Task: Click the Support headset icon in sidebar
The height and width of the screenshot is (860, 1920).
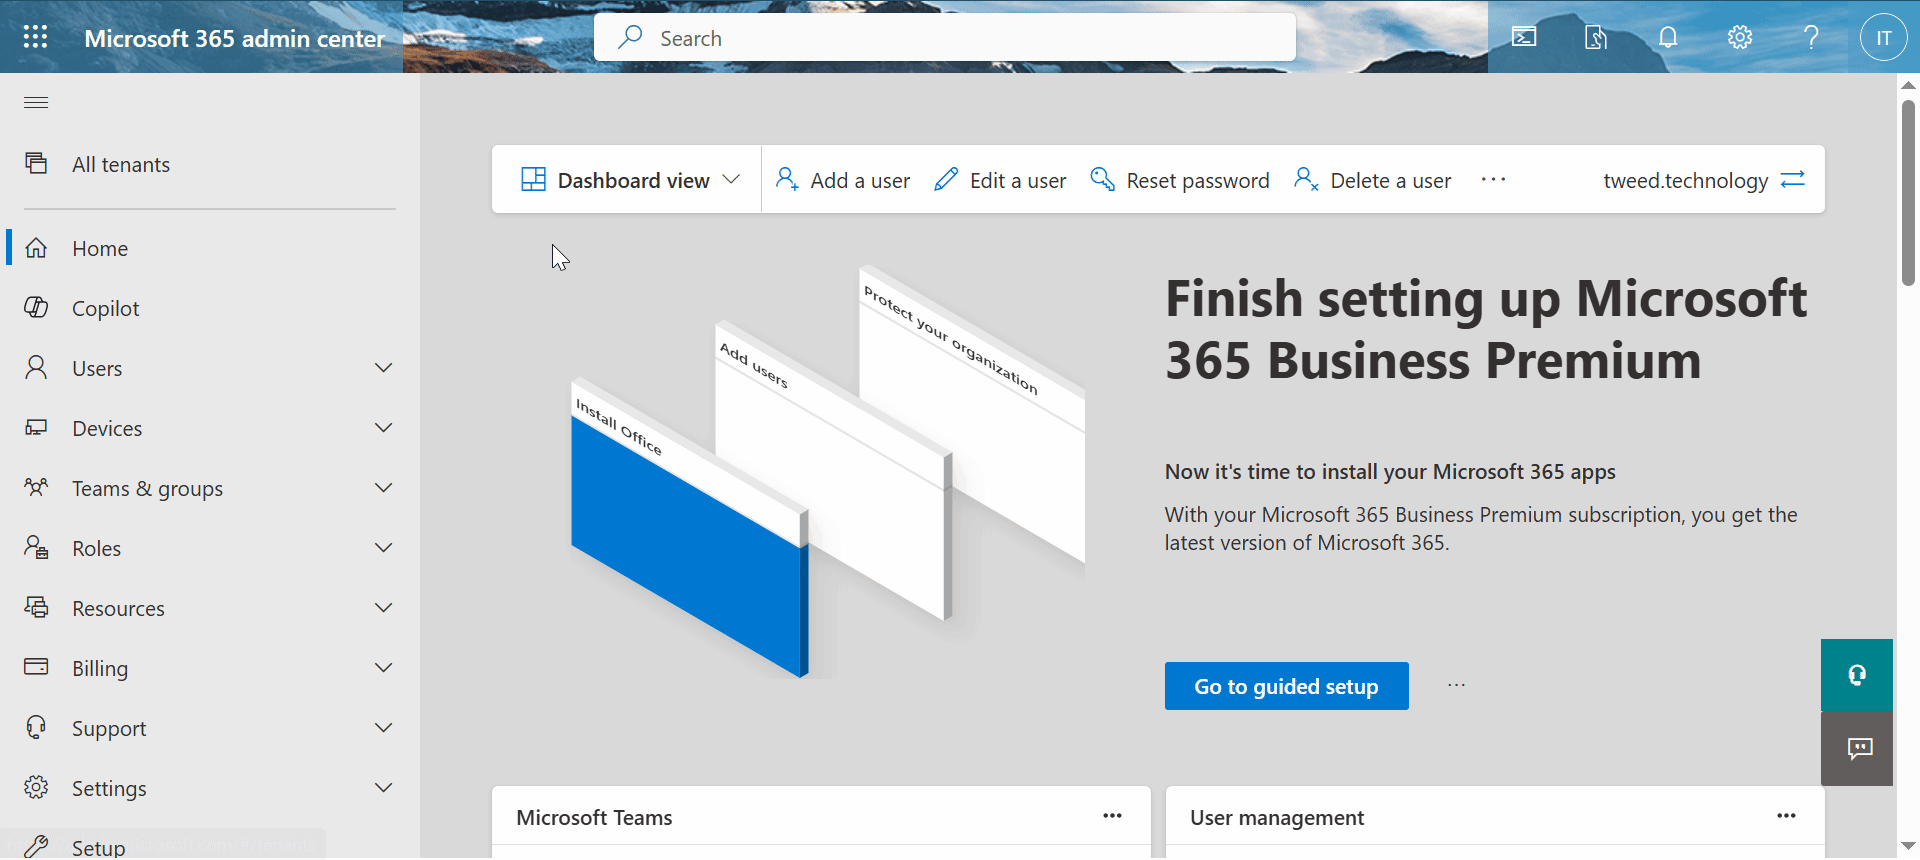Action: [x=36, y=727]
